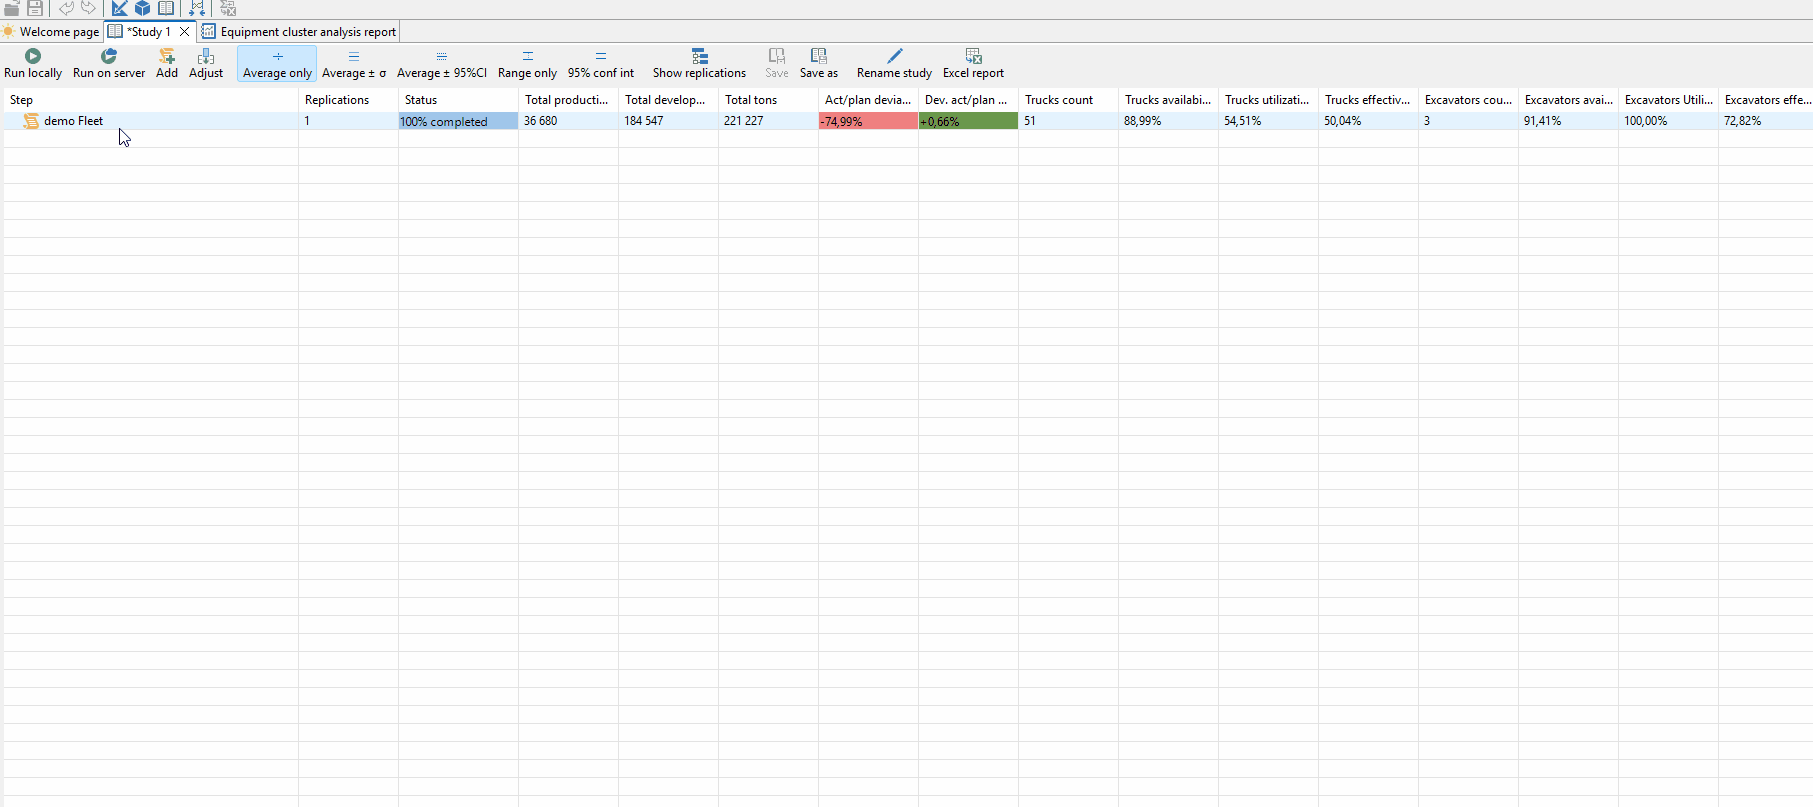The width and height of the screenshot is (1813, 807).
Task: Open the blue 3D cube view icon
Action: pos(143,8)
